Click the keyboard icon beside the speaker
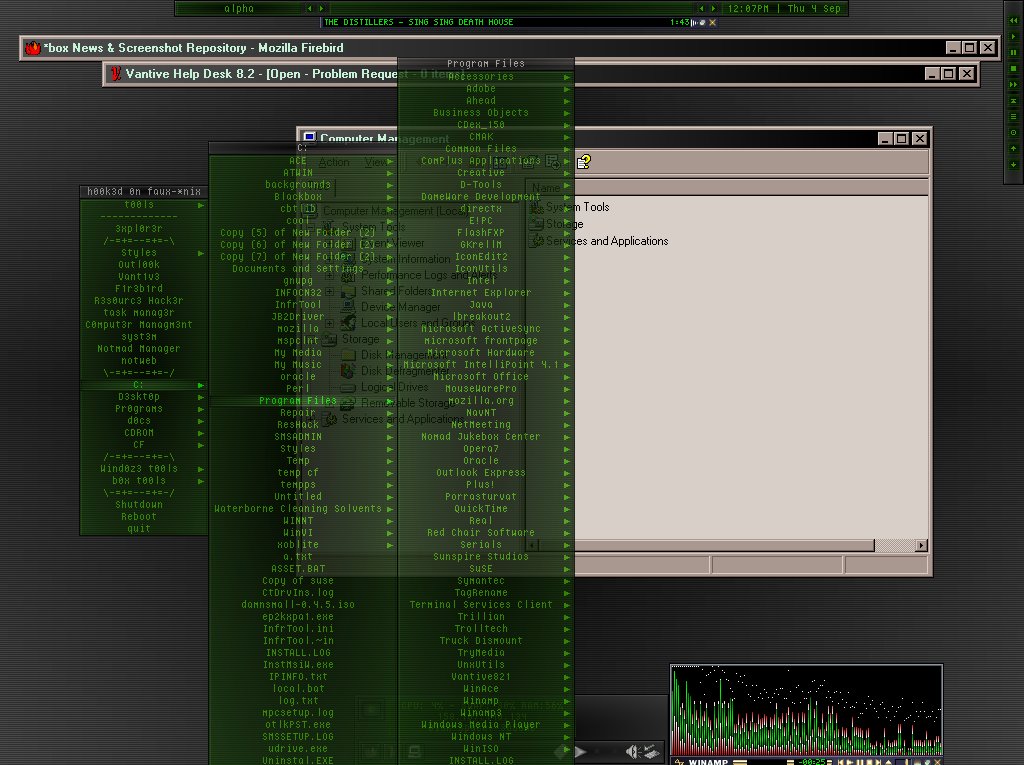The image size is (1030, 765). pos(651,751)
